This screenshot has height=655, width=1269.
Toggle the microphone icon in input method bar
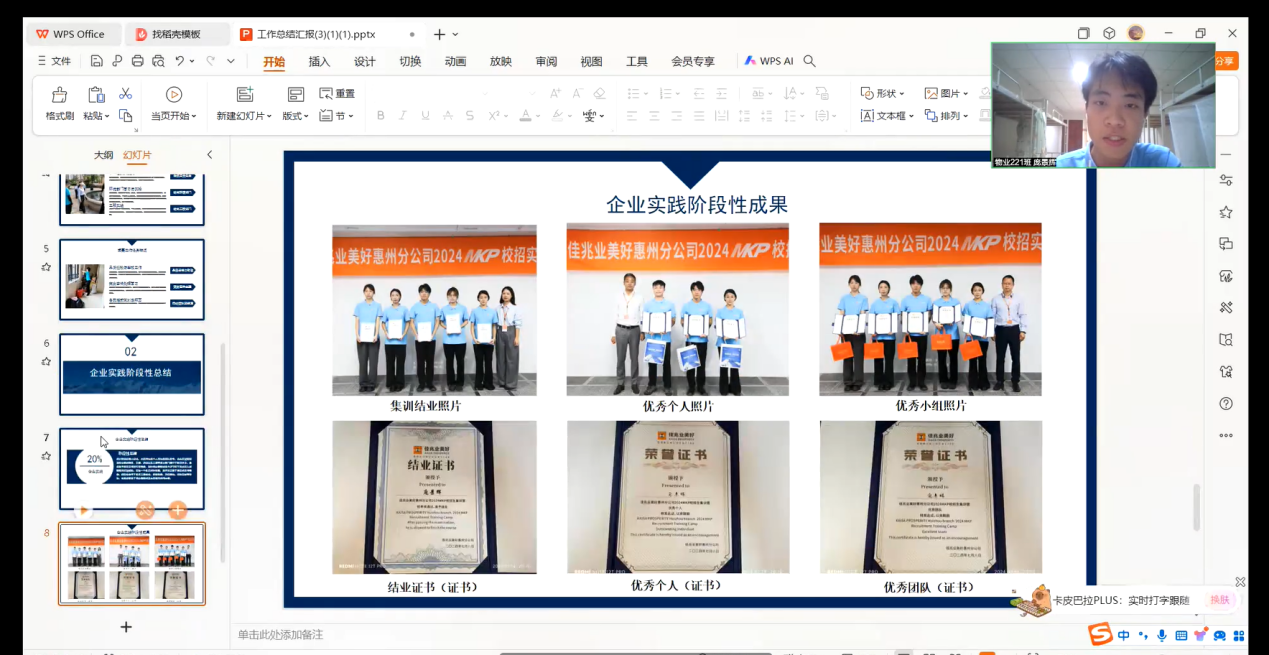[x=1161, y=635]
